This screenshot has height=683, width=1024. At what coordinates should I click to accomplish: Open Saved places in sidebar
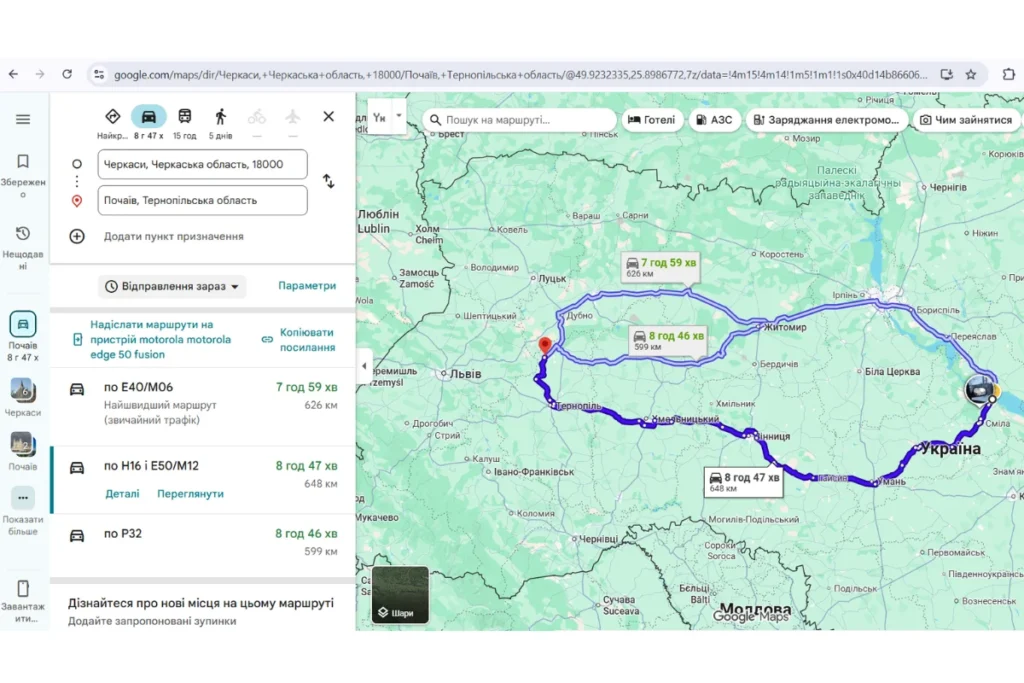[x=23, y=173]
